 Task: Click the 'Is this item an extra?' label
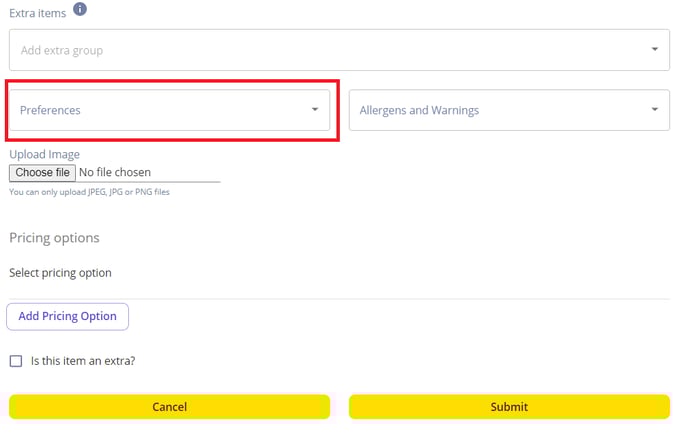[x=83, y=361]
